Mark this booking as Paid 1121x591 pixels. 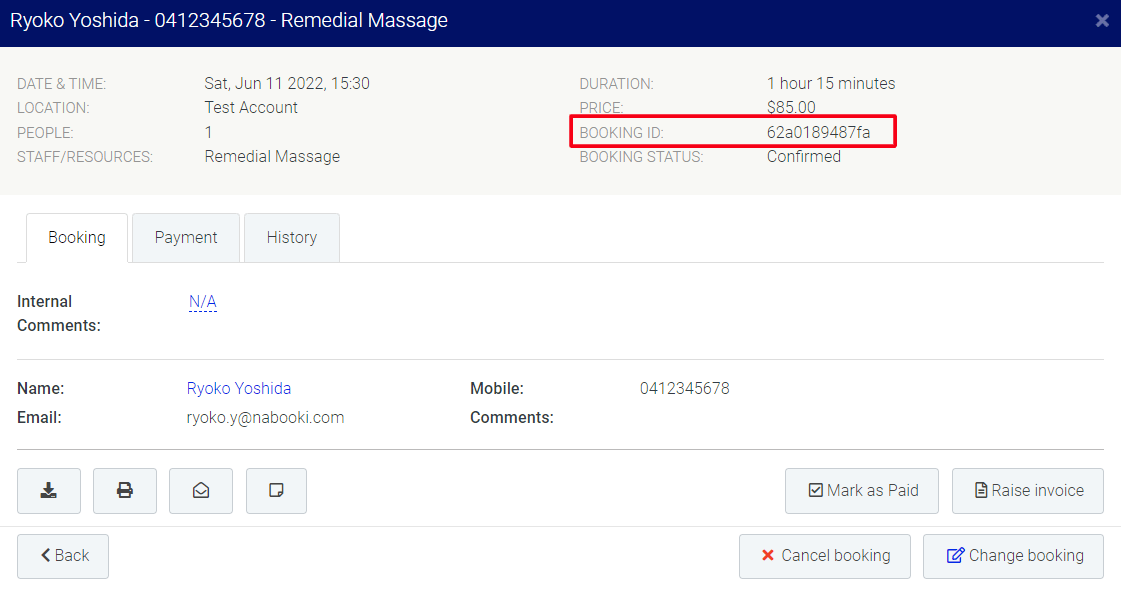coord(862,490)
